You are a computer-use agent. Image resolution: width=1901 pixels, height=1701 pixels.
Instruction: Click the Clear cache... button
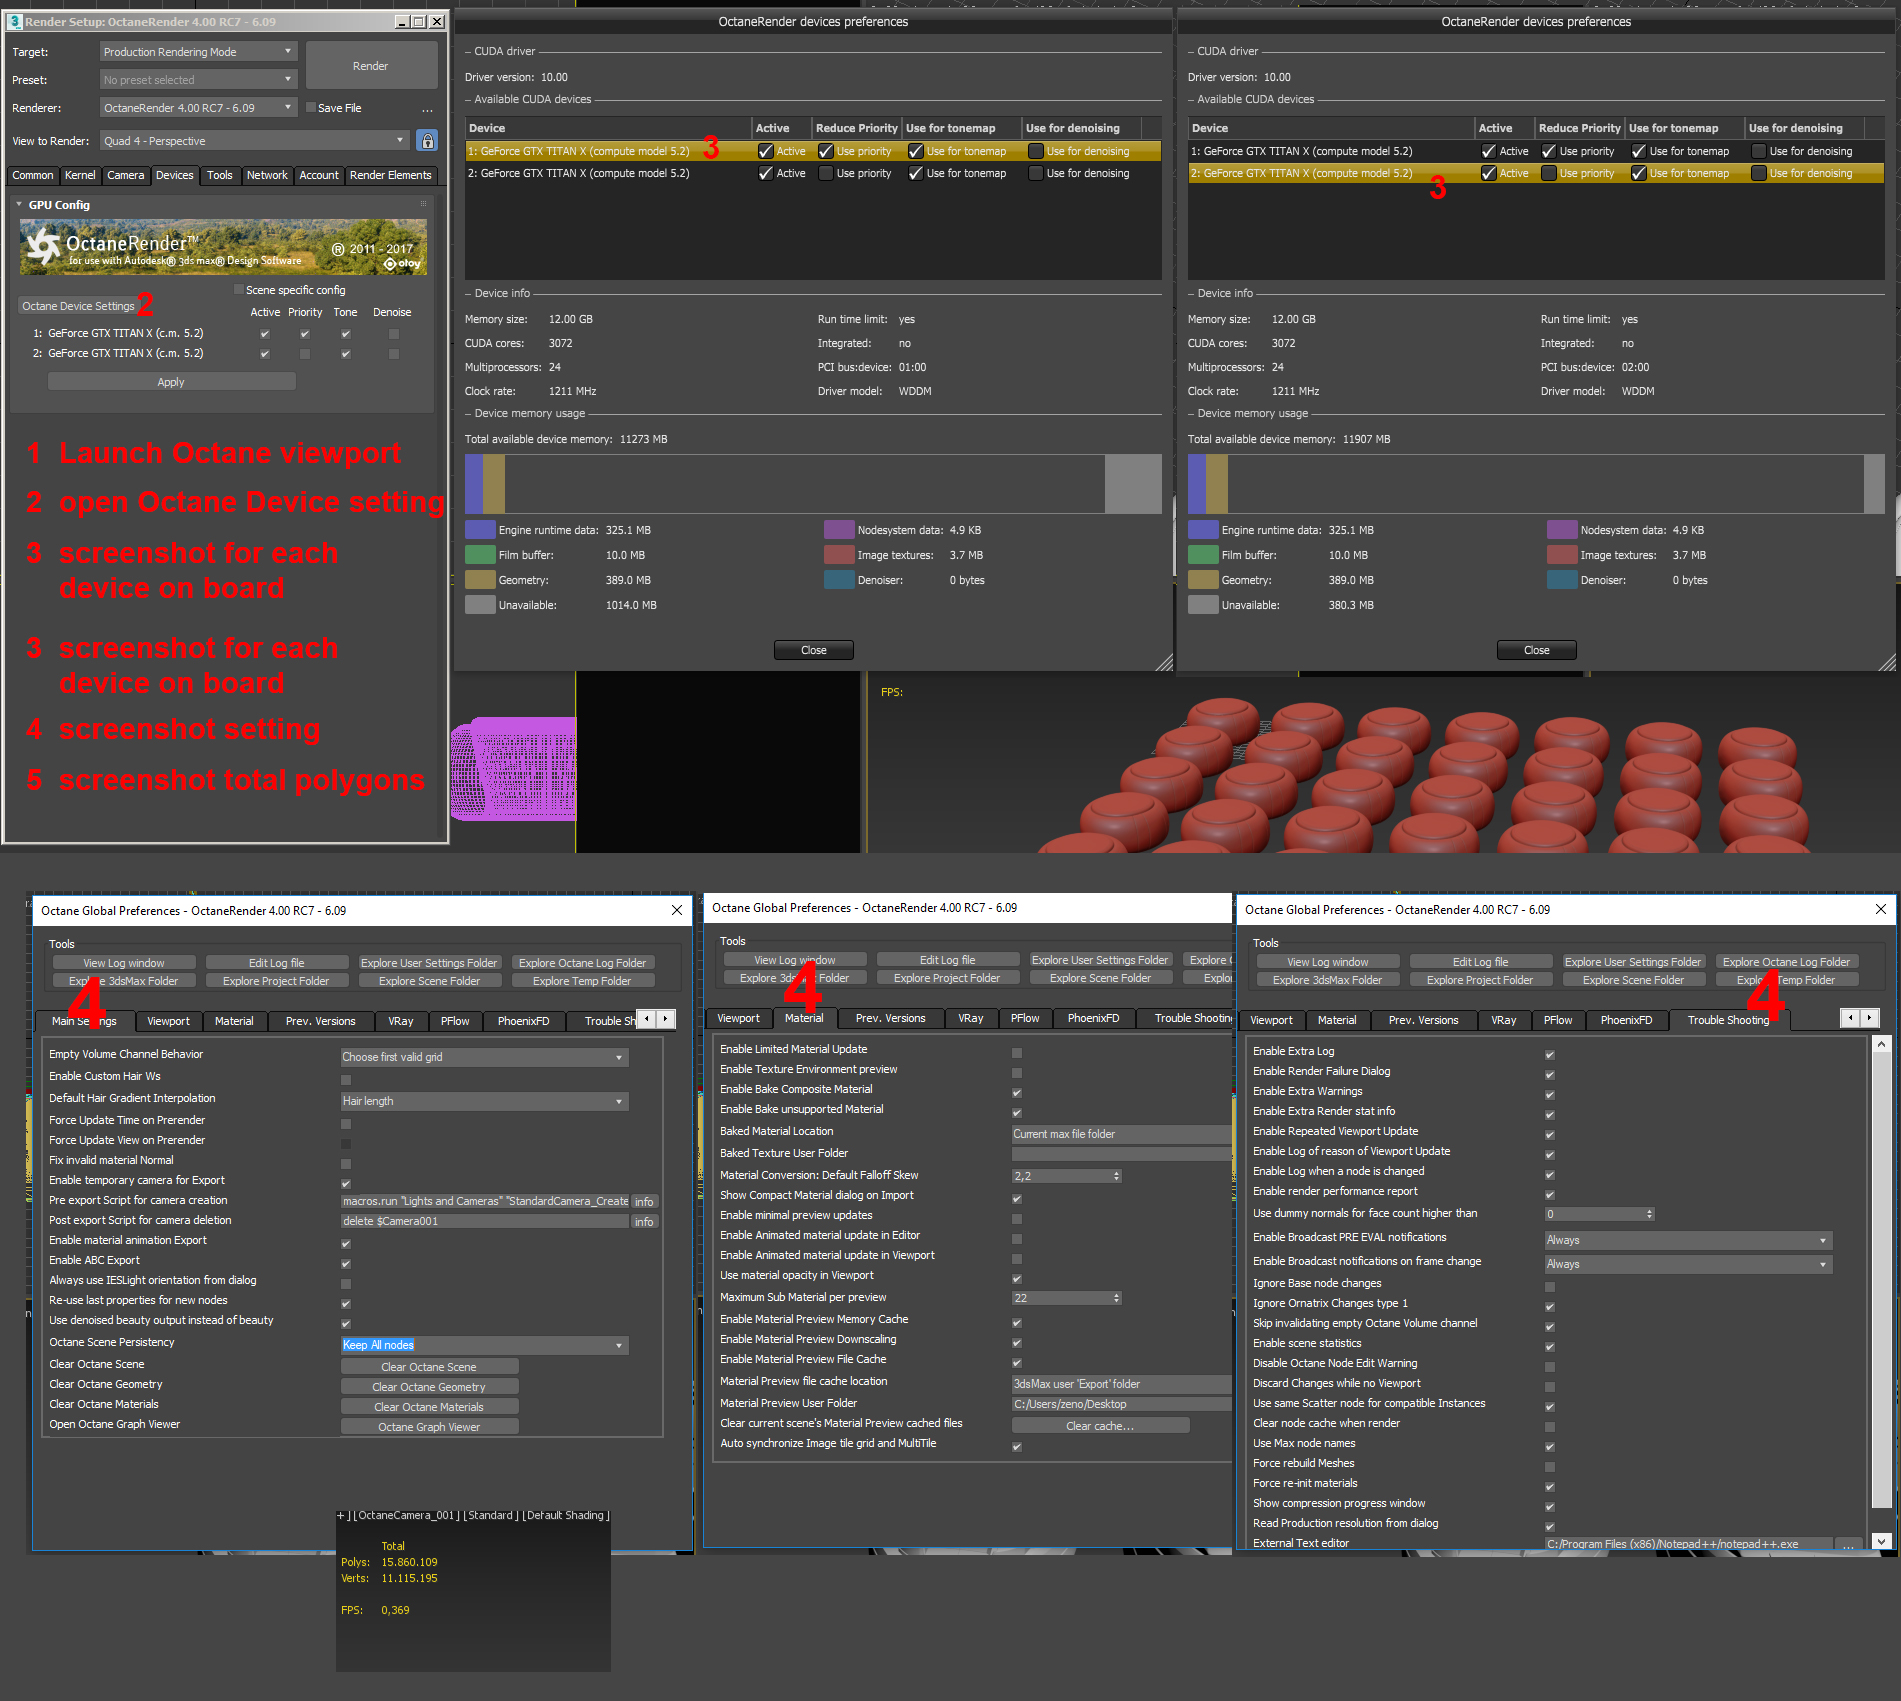pos(1100,1426)
